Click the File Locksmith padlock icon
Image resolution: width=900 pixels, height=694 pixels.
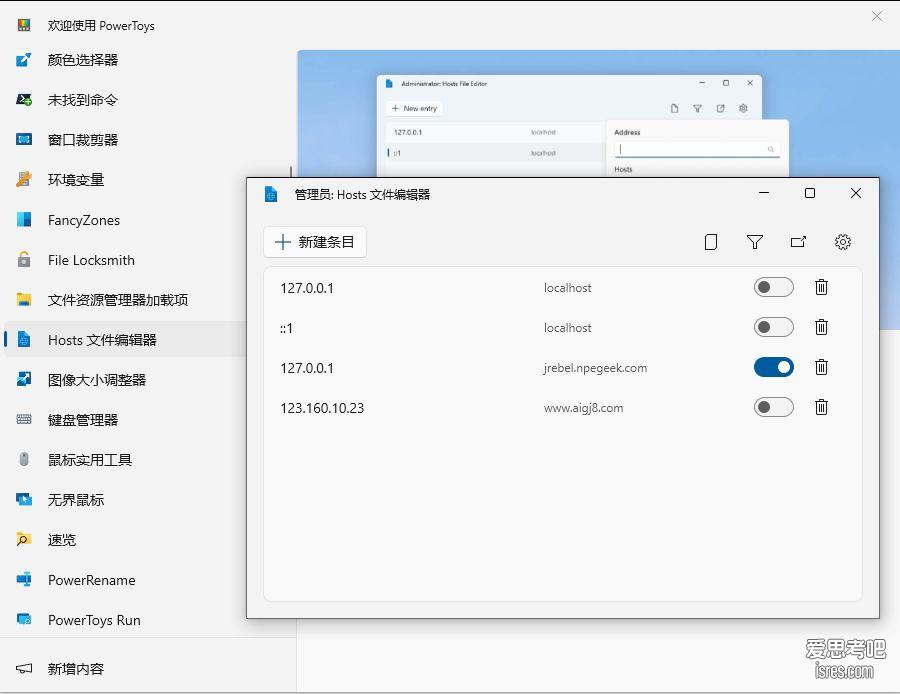pyautogui.click(x=24, y=259)
